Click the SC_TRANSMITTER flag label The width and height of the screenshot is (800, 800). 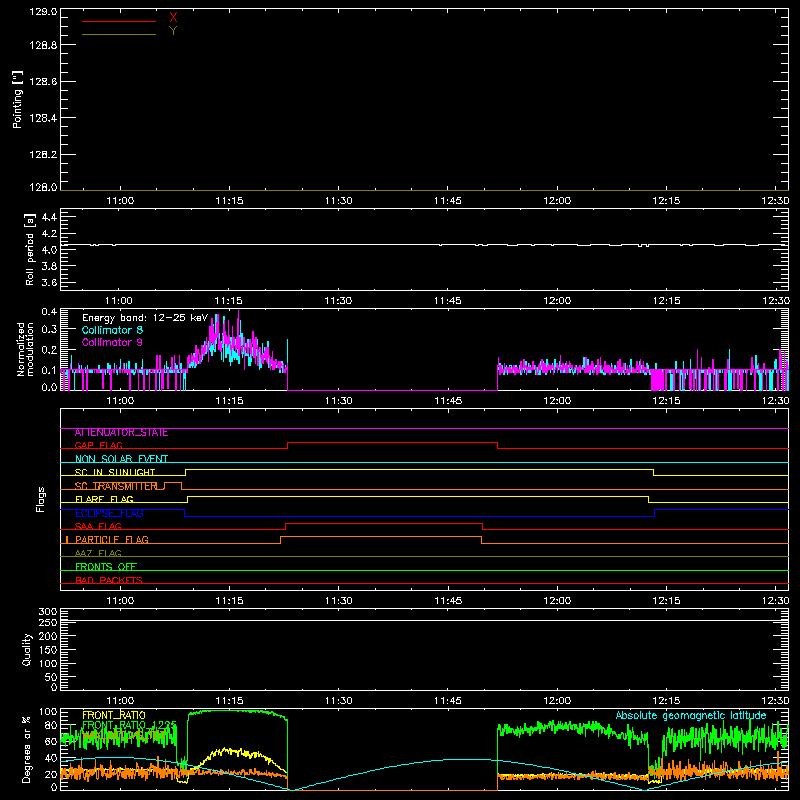click(116, 486)
